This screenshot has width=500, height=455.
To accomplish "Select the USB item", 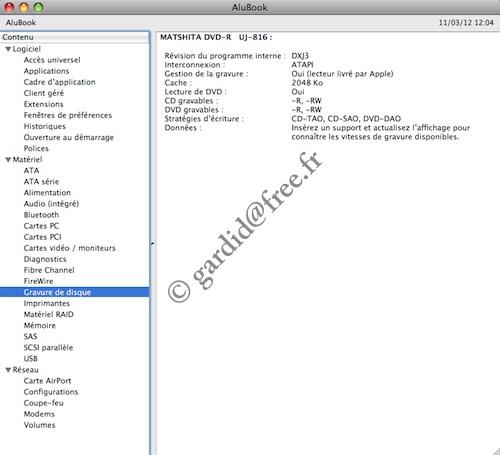I will pos(31,359).
